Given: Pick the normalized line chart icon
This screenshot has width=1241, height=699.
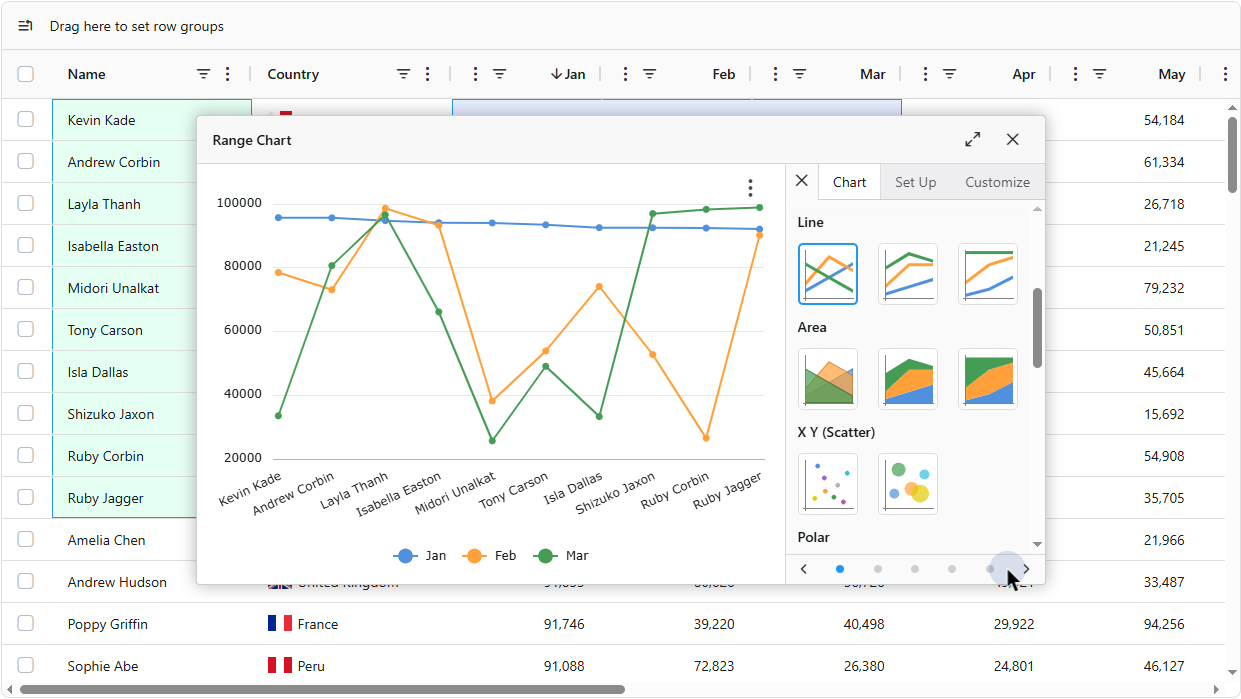Looking at the screenshot, I should point(987,273).
